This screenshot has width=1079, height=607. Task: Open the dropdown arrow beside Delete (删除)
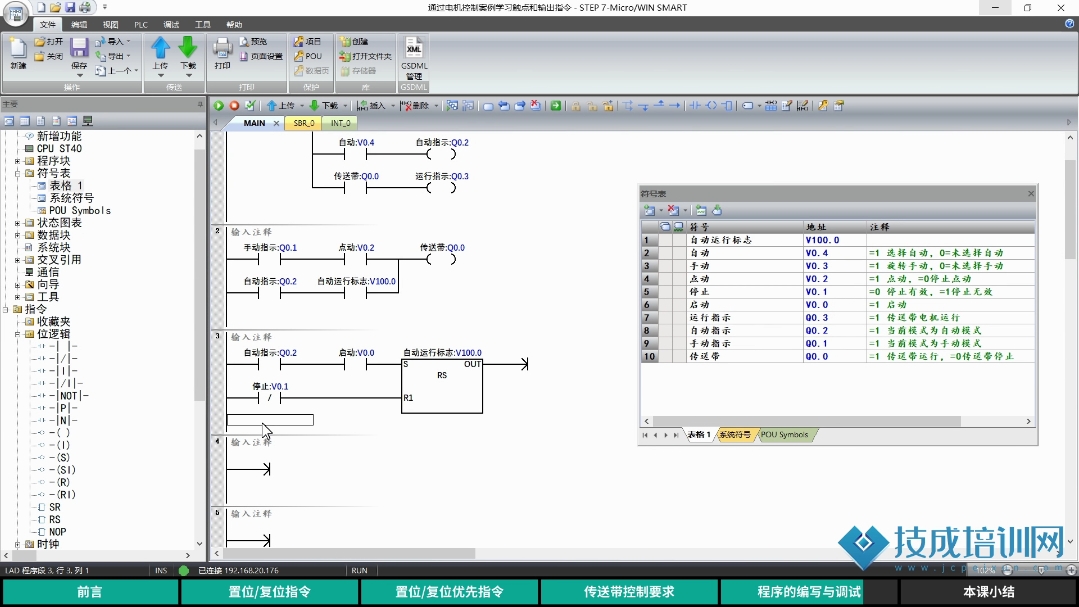click(436, 106)
